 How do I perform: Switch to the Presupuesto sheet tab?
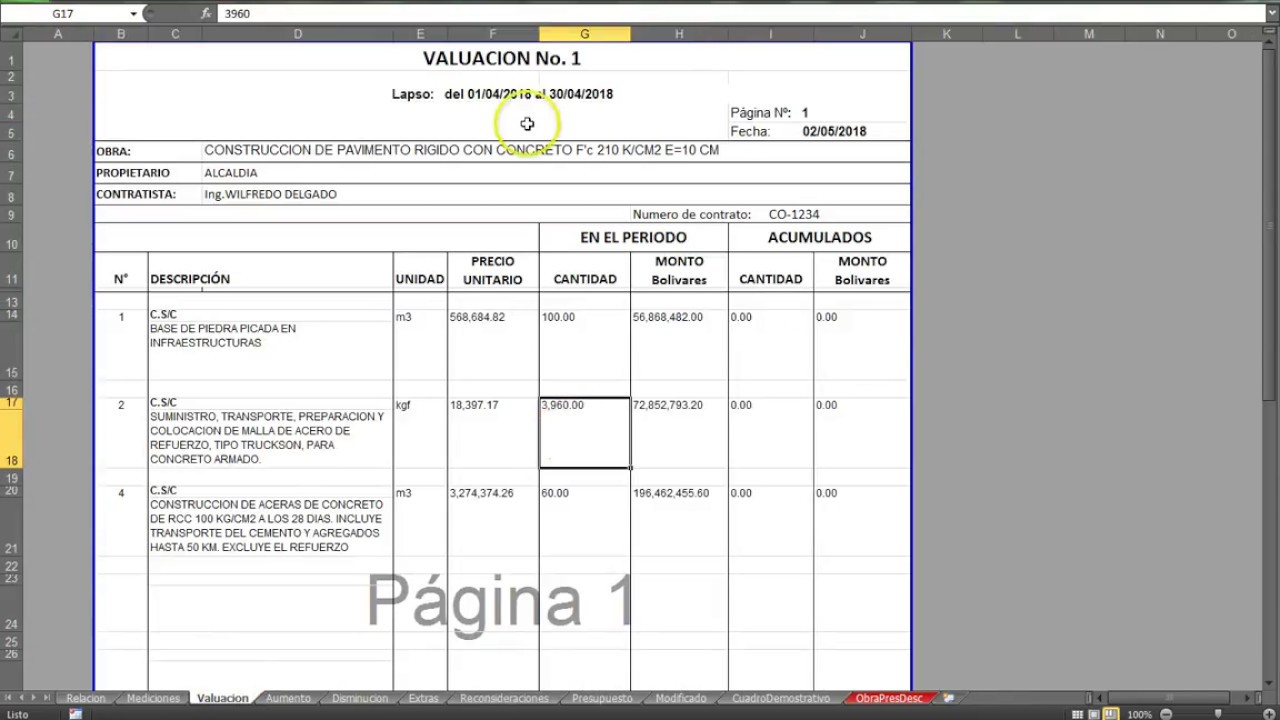click(600, 698)
